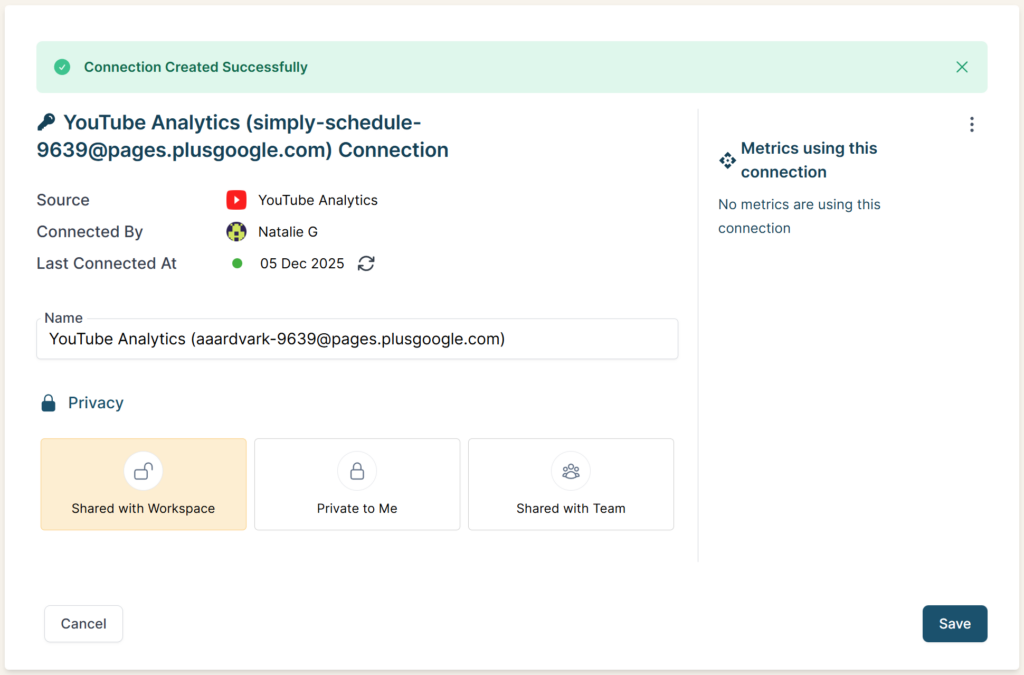Click the metrics icon in right panel
This screenshot has width=1024, height=675.
coord(727,160)
